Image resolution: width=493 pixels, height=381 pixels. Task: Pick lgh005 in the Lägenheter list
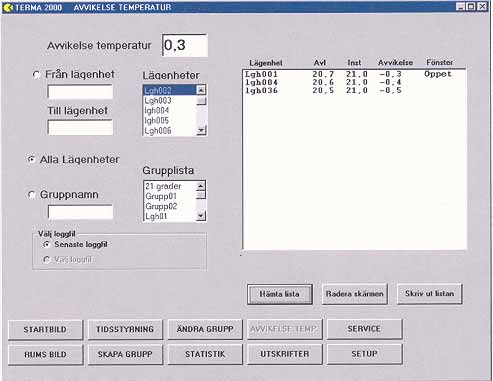170,120
